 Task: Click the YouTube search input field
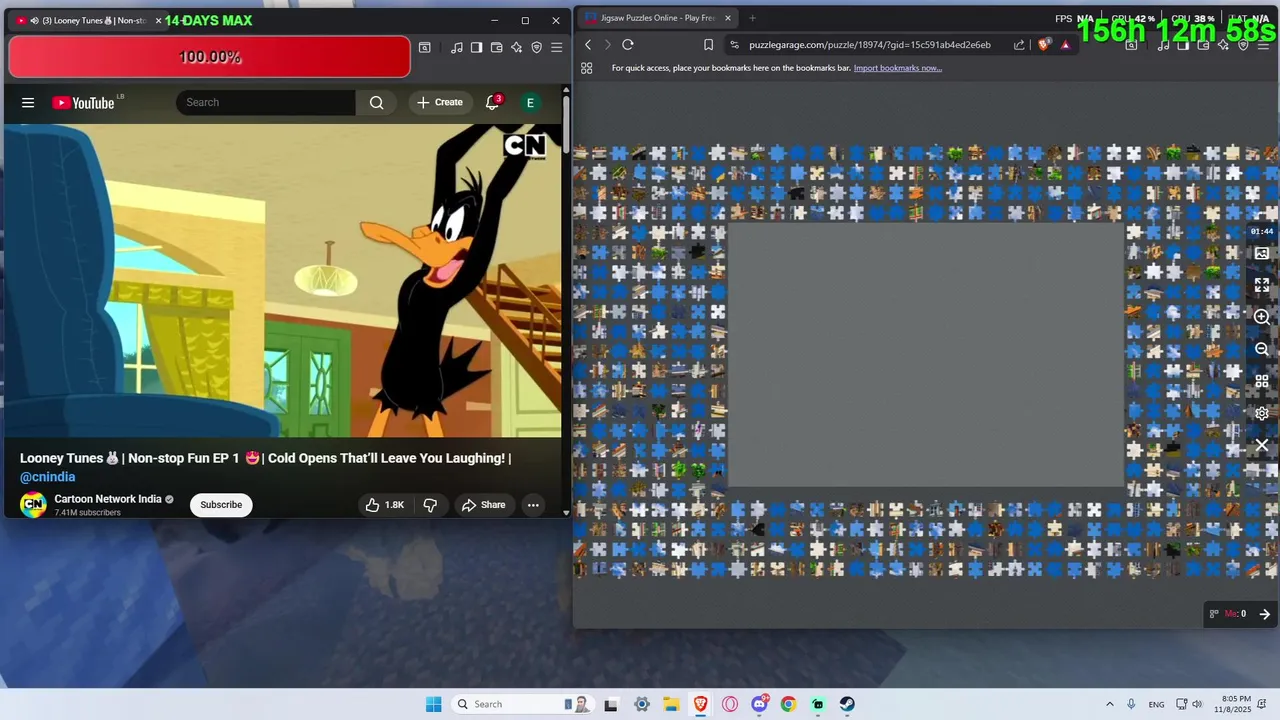tap(265, 102)
